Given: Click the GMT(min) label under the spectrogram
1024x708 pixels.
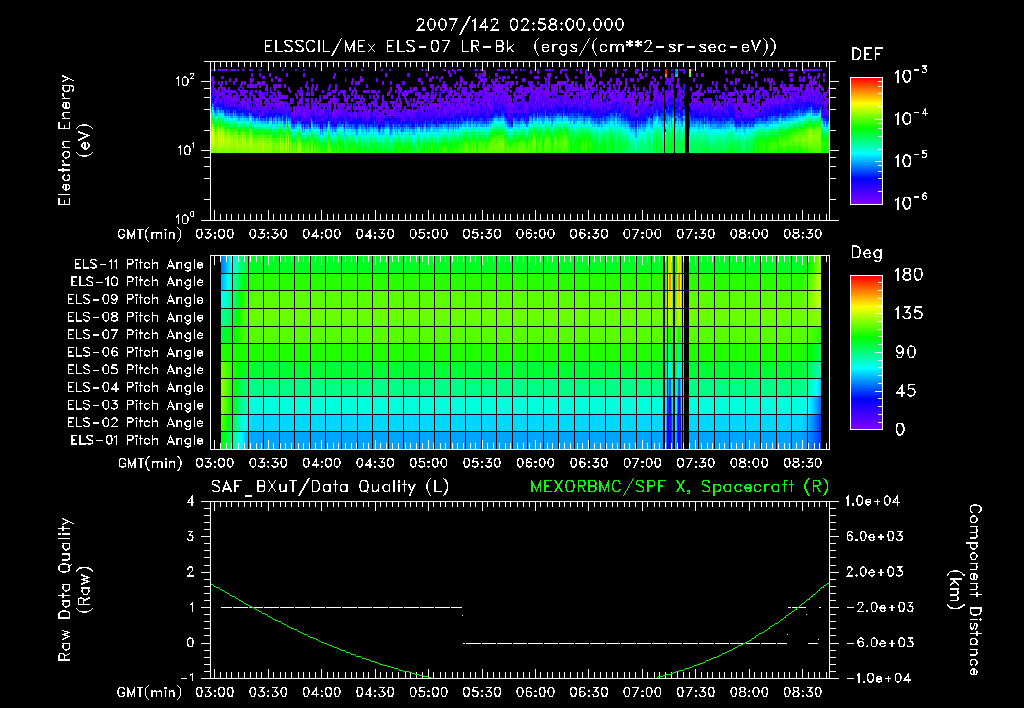Looking at the screenshot, I should pyautogui.click(x=150, y=234).
